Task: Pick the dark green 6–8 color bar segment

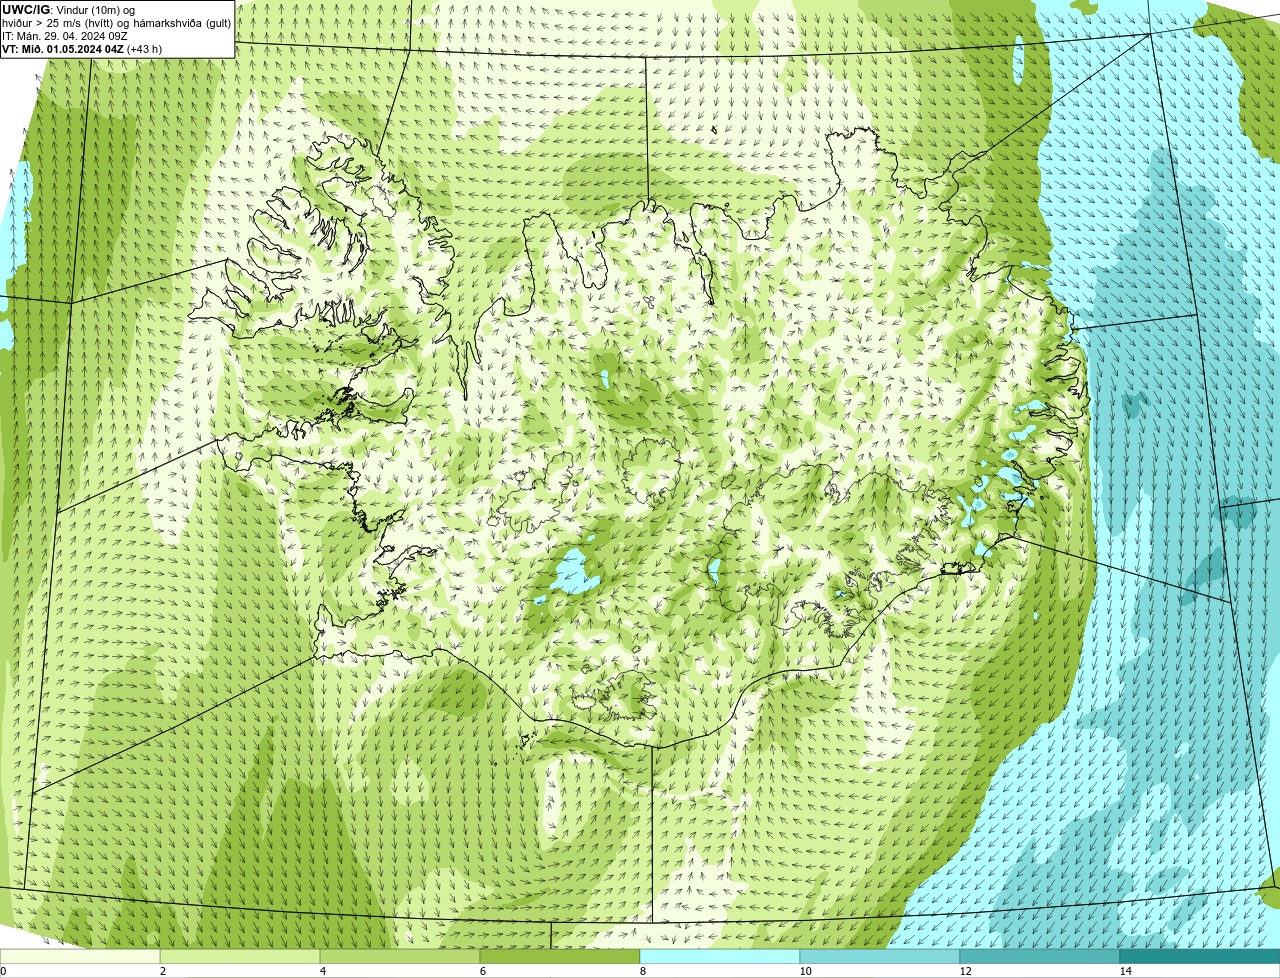Action: click(x=560, y=956)
